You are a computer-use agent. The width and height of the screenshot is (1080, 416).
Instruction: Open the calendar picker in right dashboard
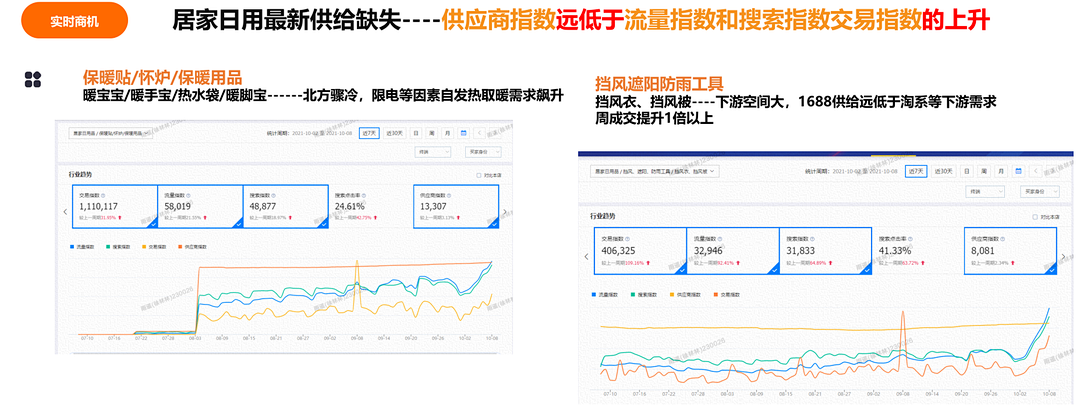[1019, 171]
